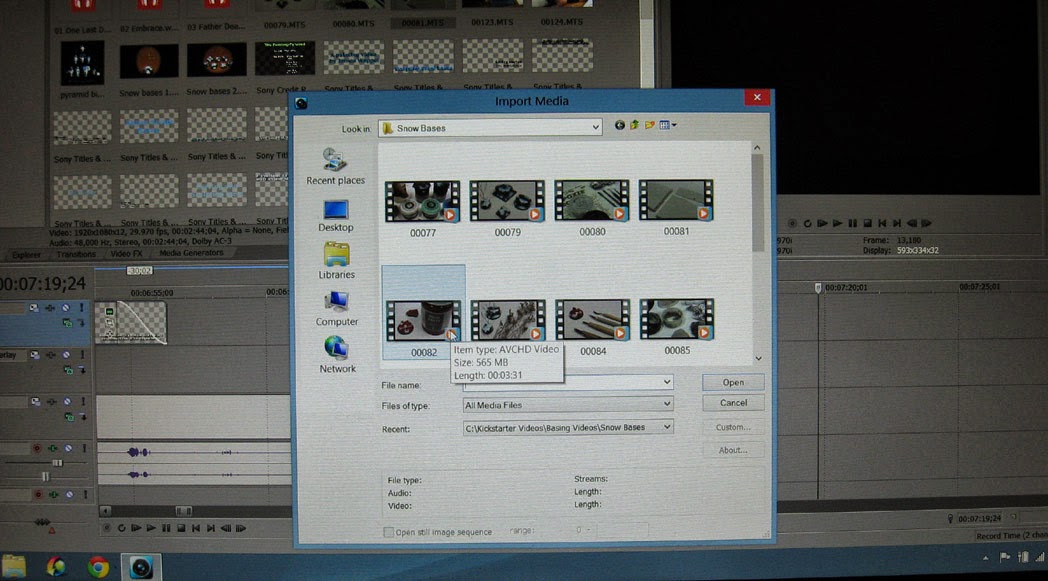Expand the Files of type dropdown
The image size is (1048, 581).
[x=666, y=404]
